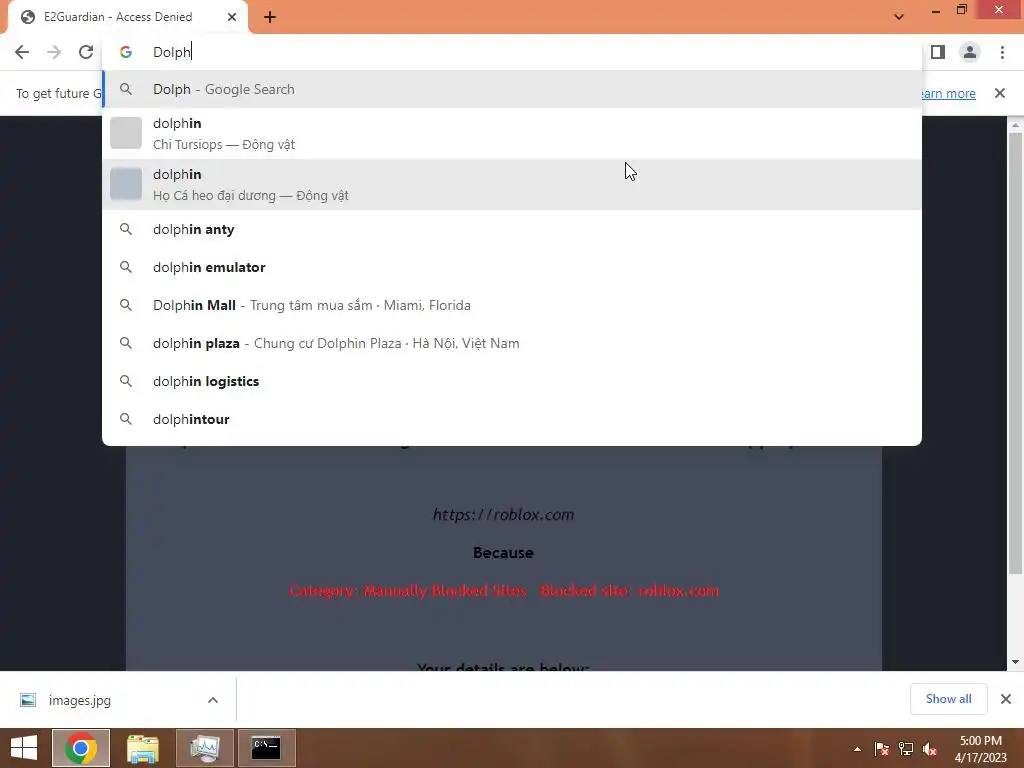Click the page's vertical scrollbar

(x=1015, y=353)
